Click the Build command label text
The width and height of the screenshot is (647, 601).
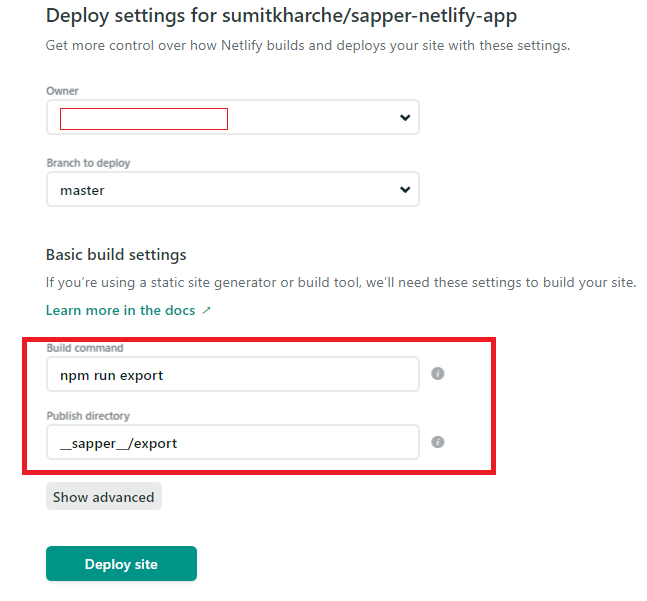pyautogui.click(x=85, y=348)
